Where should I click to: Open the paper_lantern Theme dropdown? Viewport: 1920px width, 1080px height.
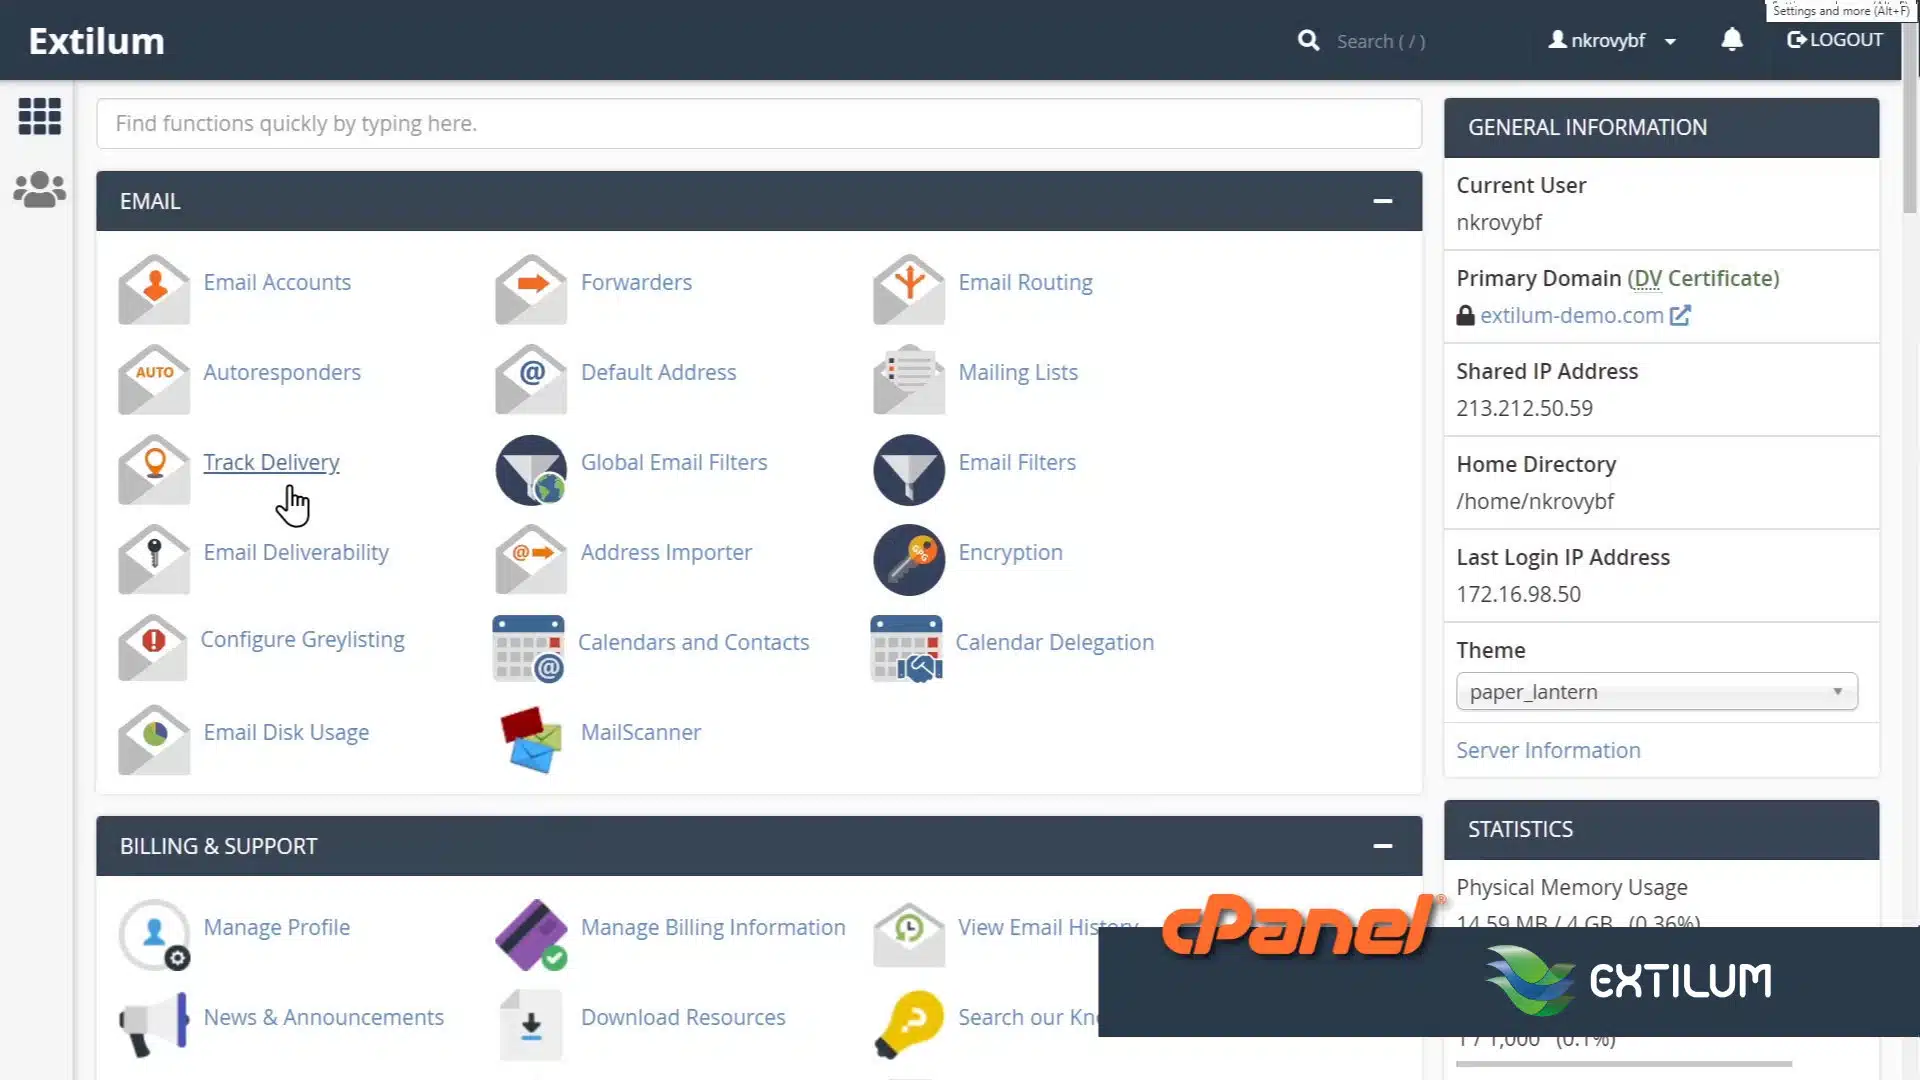[1657, 692]
